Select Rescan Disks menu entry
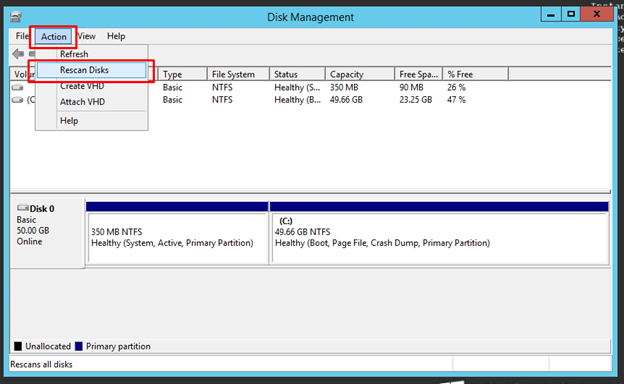 click(x=92, y=70)
